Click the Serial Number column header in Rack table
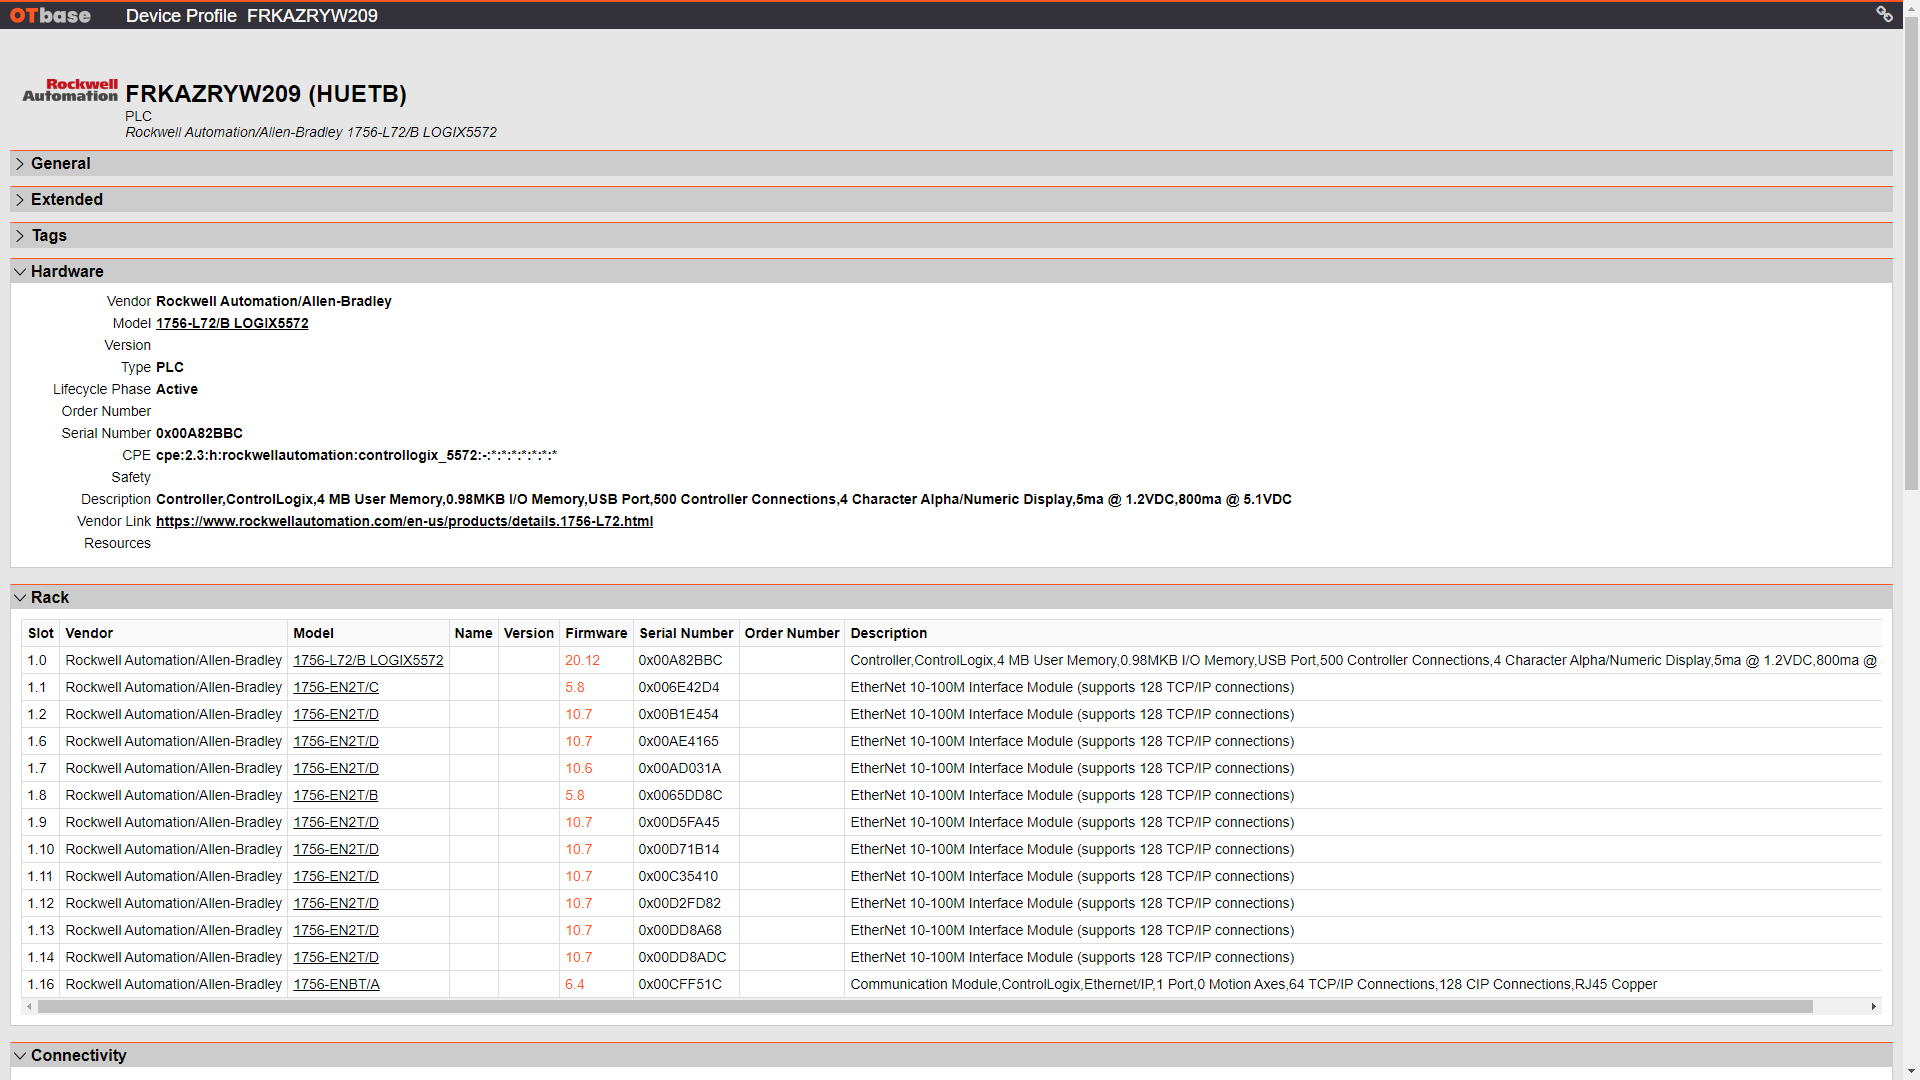1920x1080 pixels. (686, 633)
